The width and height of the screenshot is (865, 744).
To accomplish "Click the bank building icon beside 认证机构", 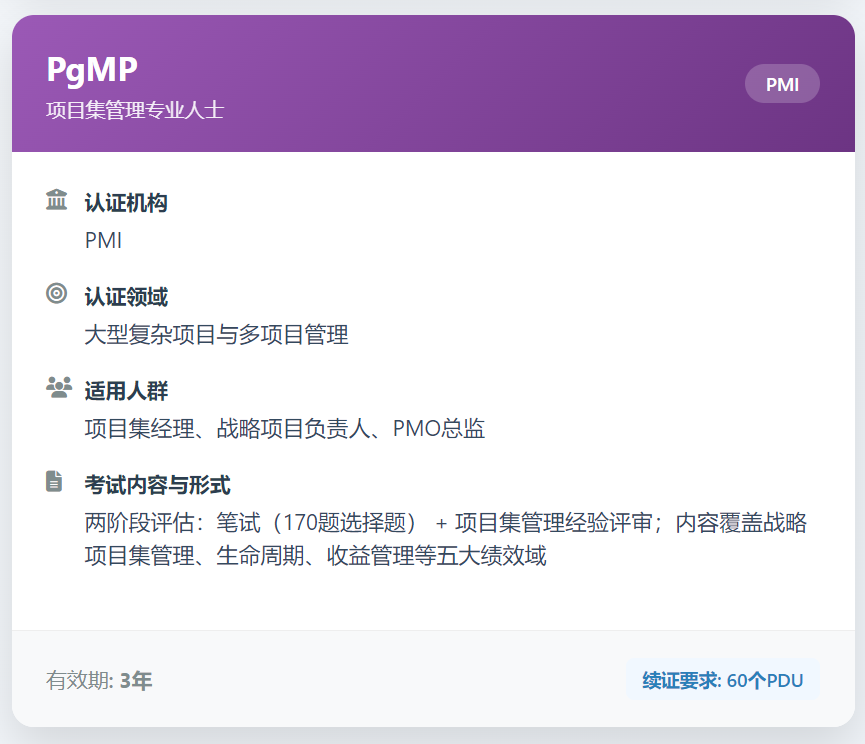I will pyautogui.click(x=57, y=200).
